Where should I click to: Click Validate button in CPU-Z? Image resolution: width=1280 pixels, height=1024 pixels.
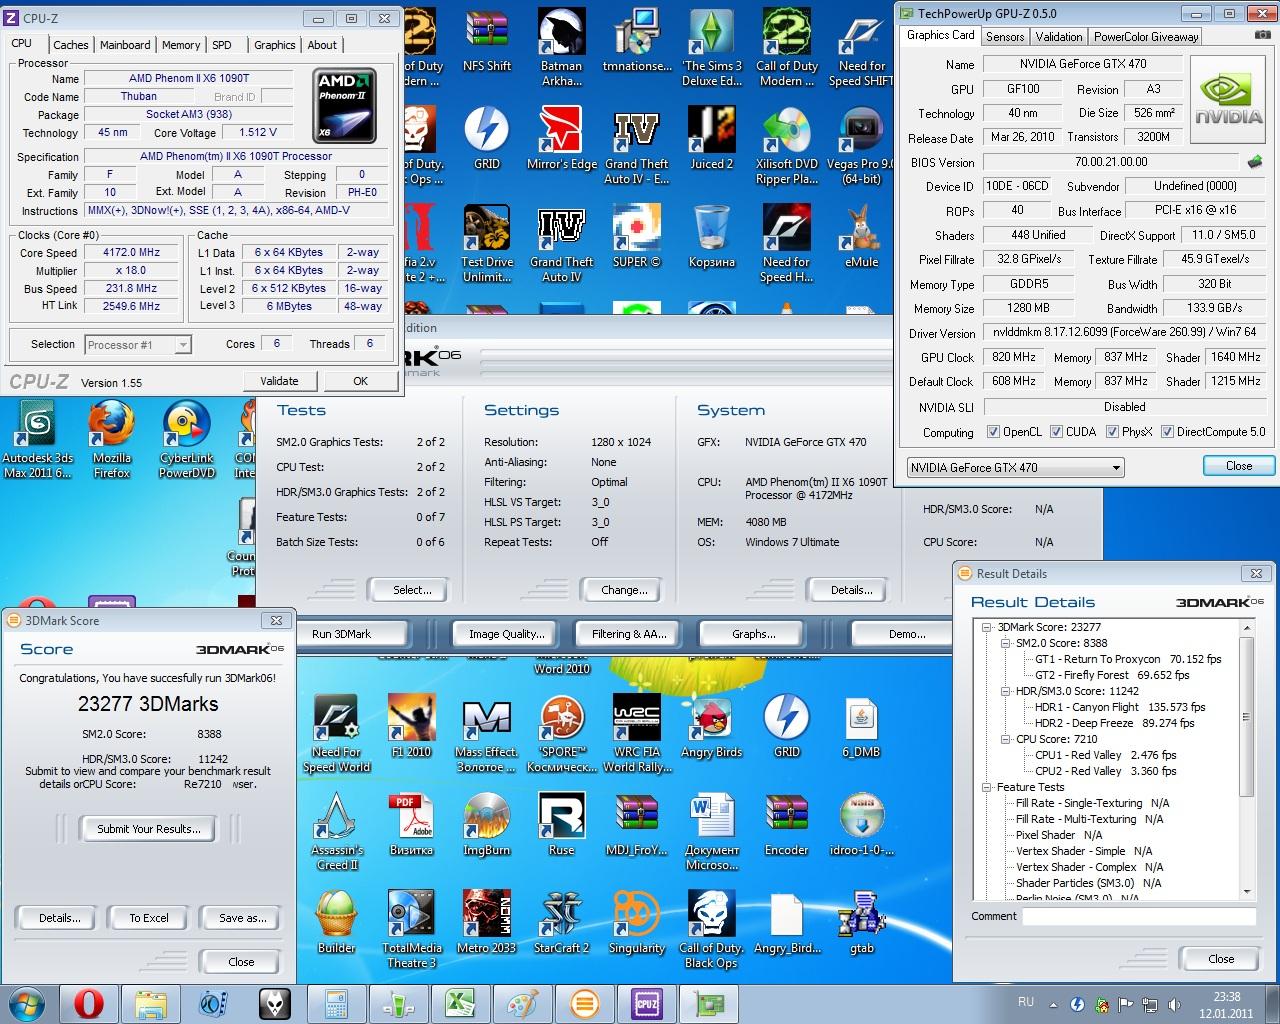279,381
